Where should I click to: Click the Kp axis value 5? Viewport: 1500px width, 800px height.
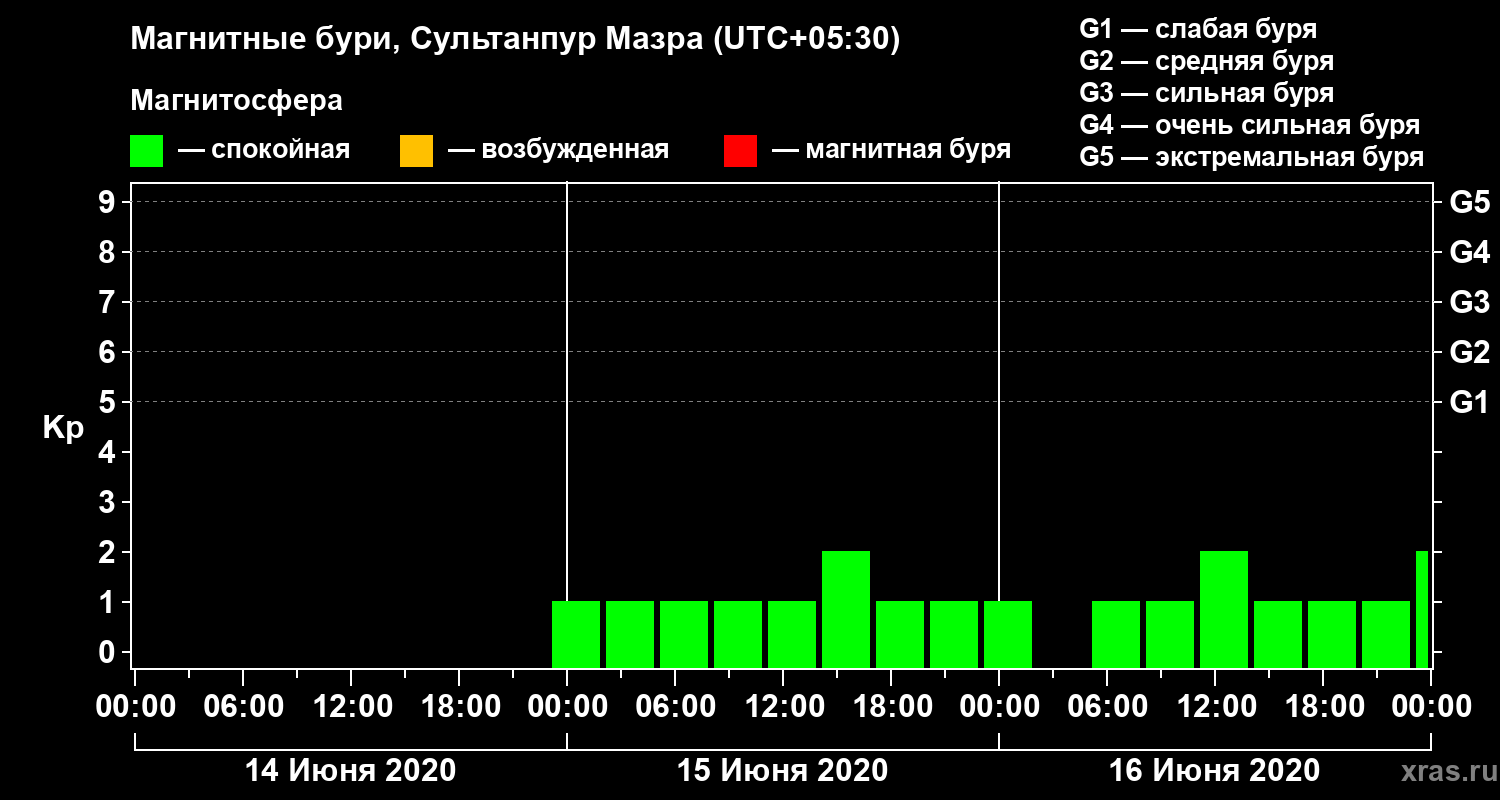pos(108,403)
